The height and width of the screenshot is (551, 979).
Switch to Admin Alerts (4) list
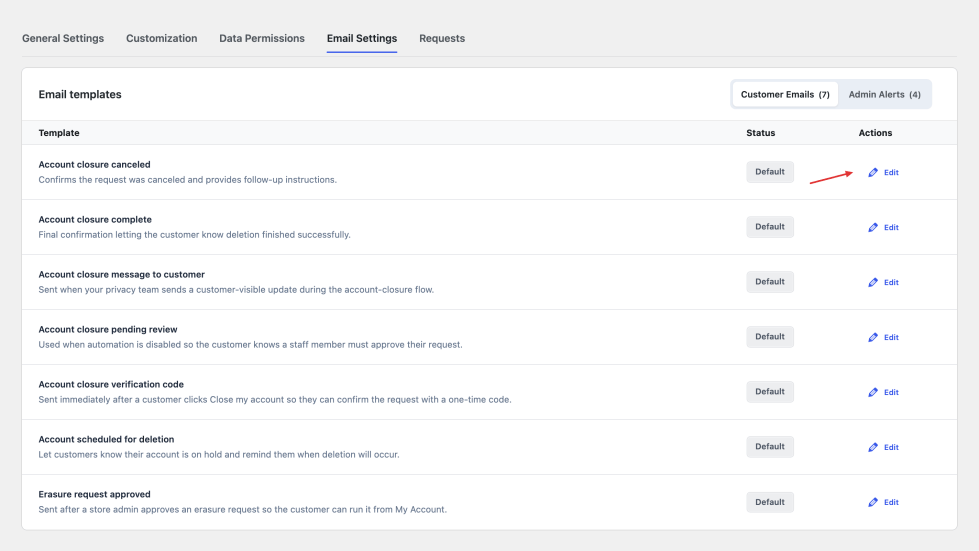[884, 94]
